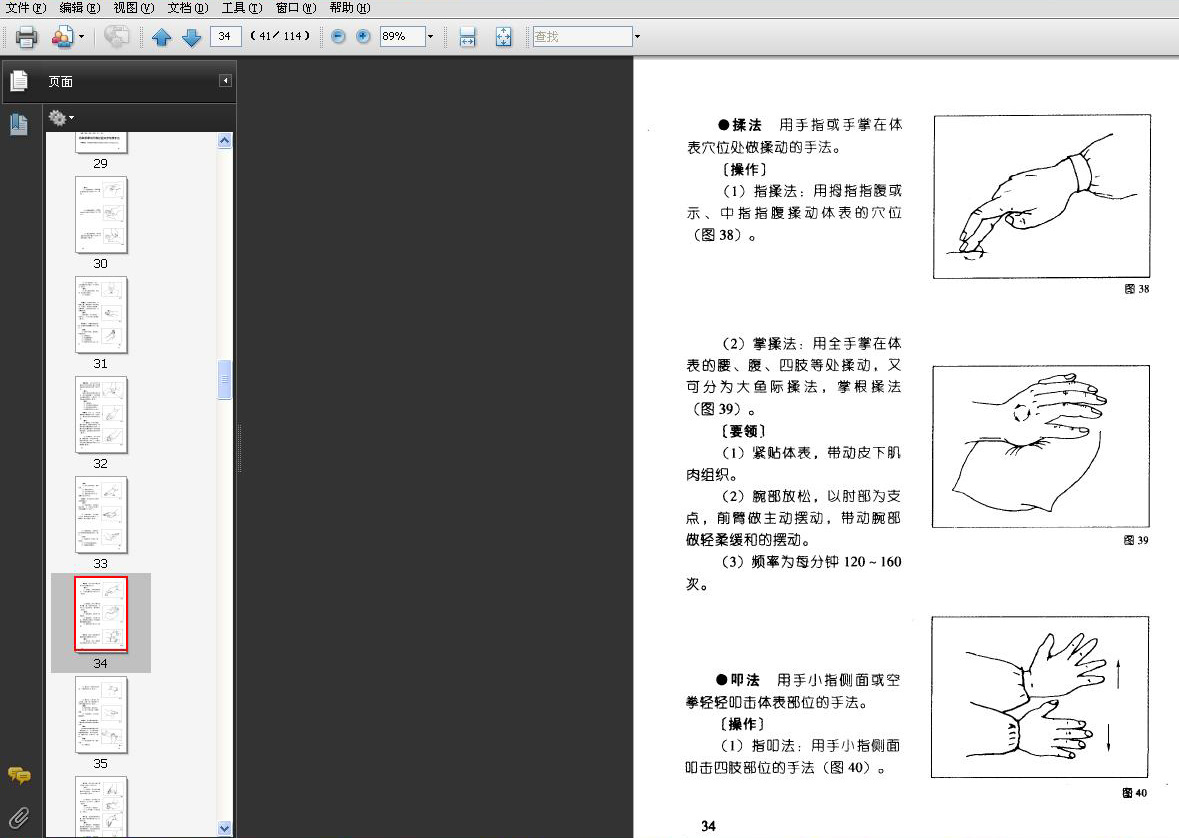Click the fit width scrolling icon
Image resolution: width=1179 pixels, height=838 pixels.
(x=467, y=36)
